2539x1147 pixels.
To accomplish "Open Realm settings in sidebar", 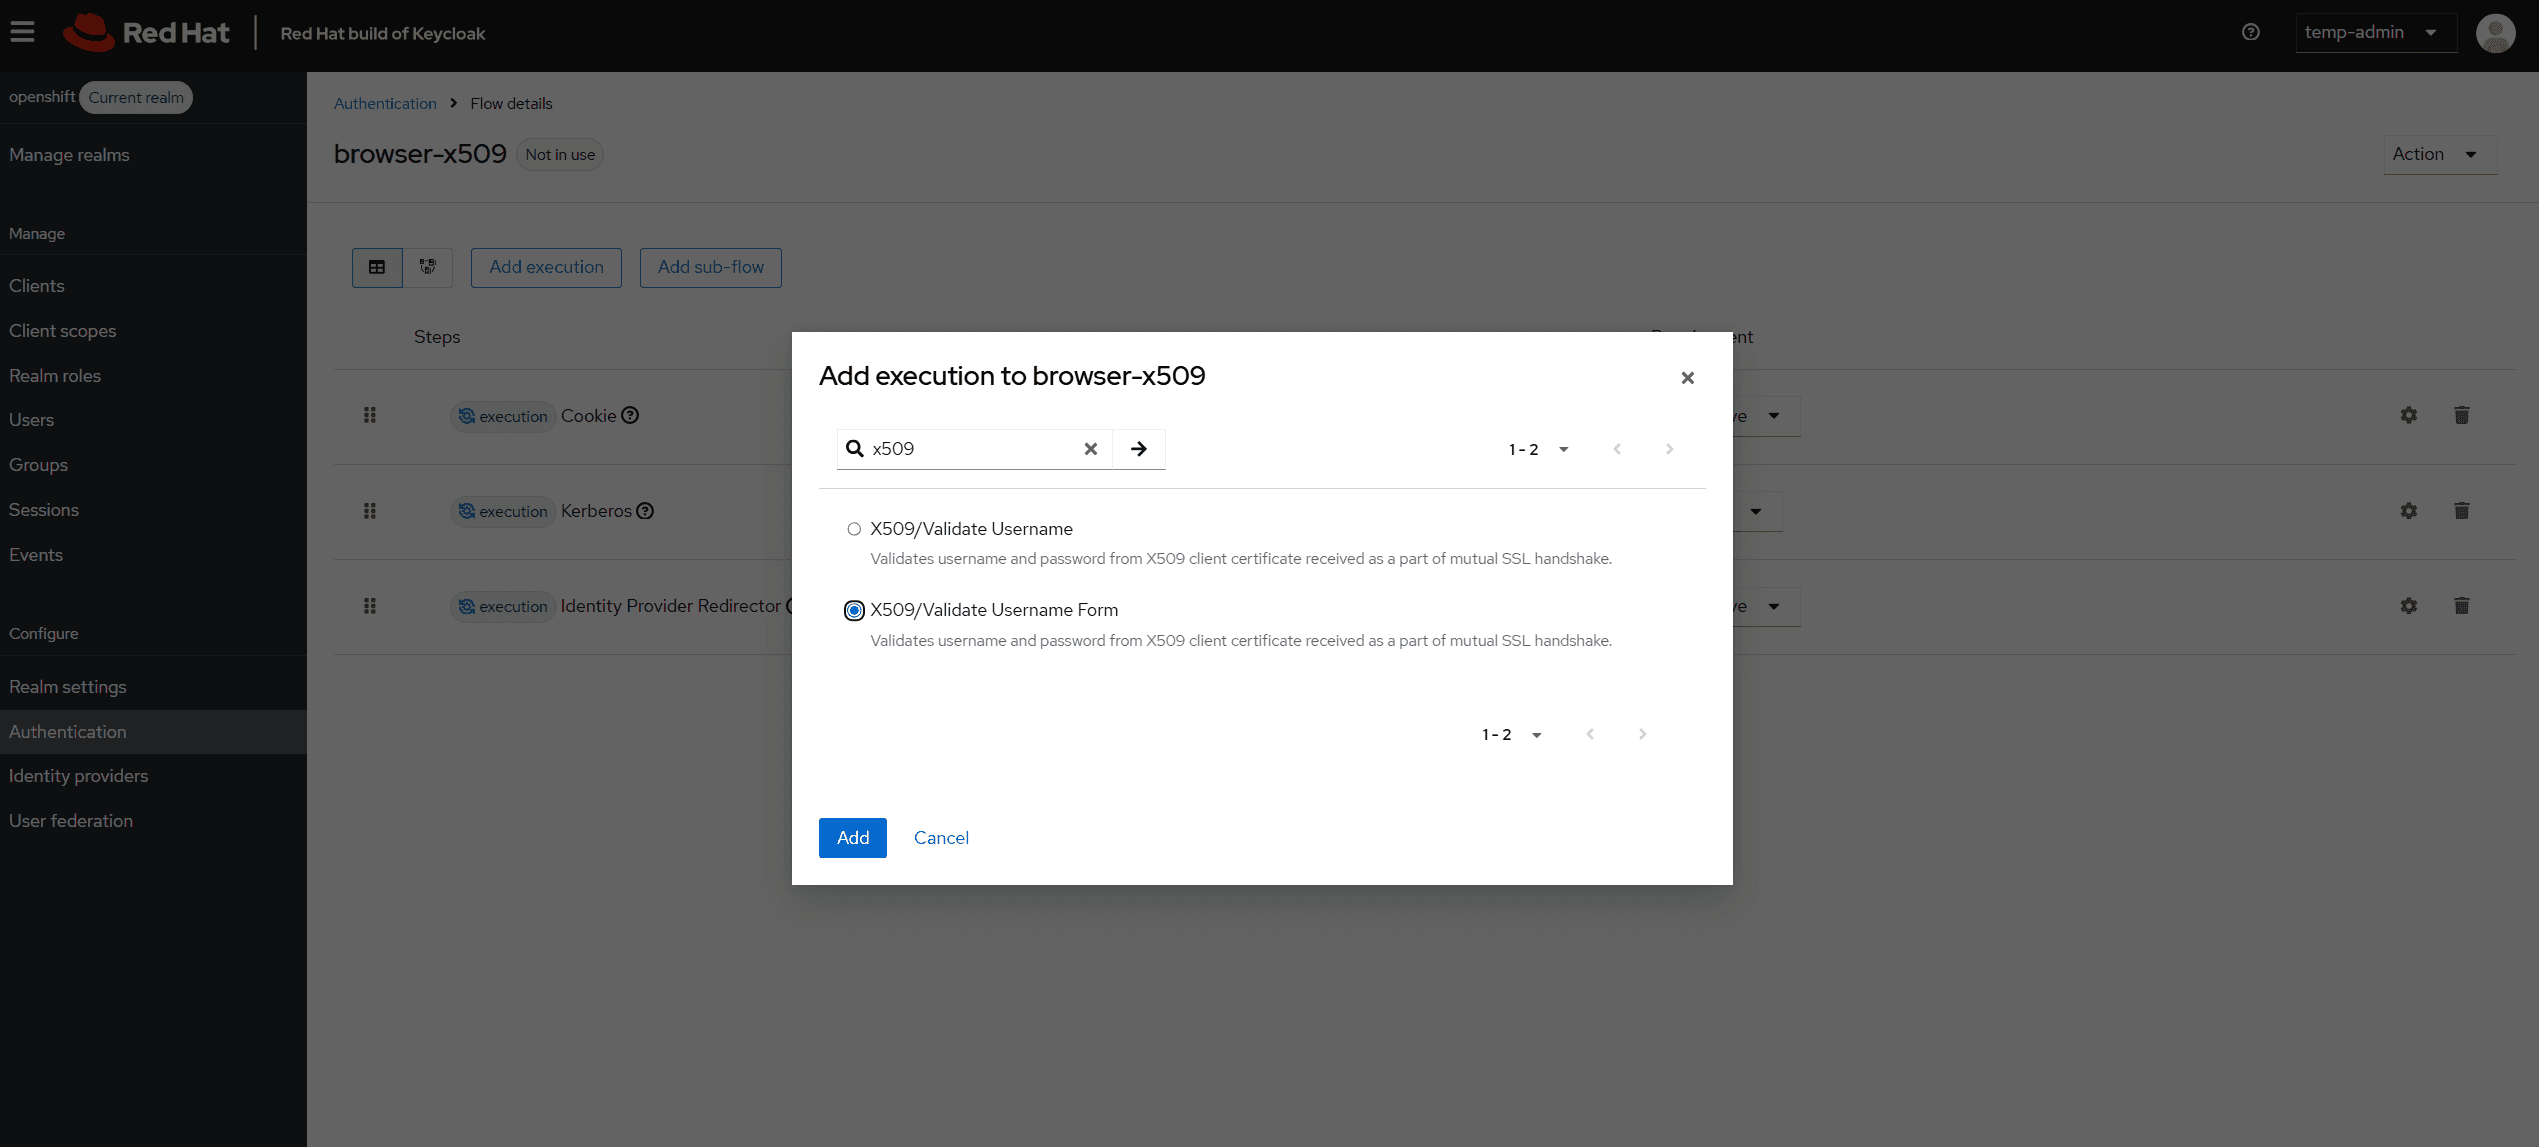I will 67,687.
